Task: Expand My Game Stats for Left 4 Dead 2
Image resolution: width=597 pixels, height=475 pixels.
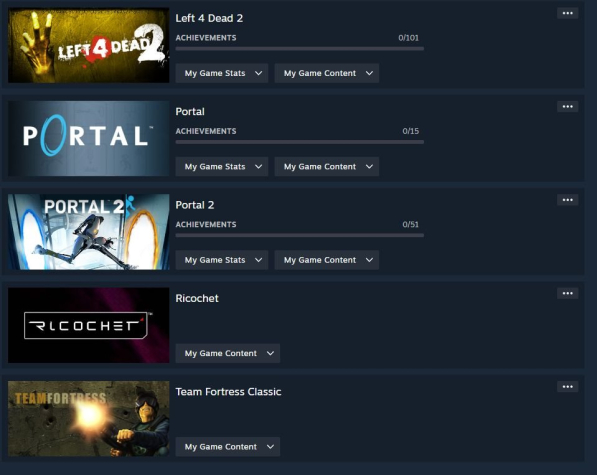Action: [x=222, y=73]
